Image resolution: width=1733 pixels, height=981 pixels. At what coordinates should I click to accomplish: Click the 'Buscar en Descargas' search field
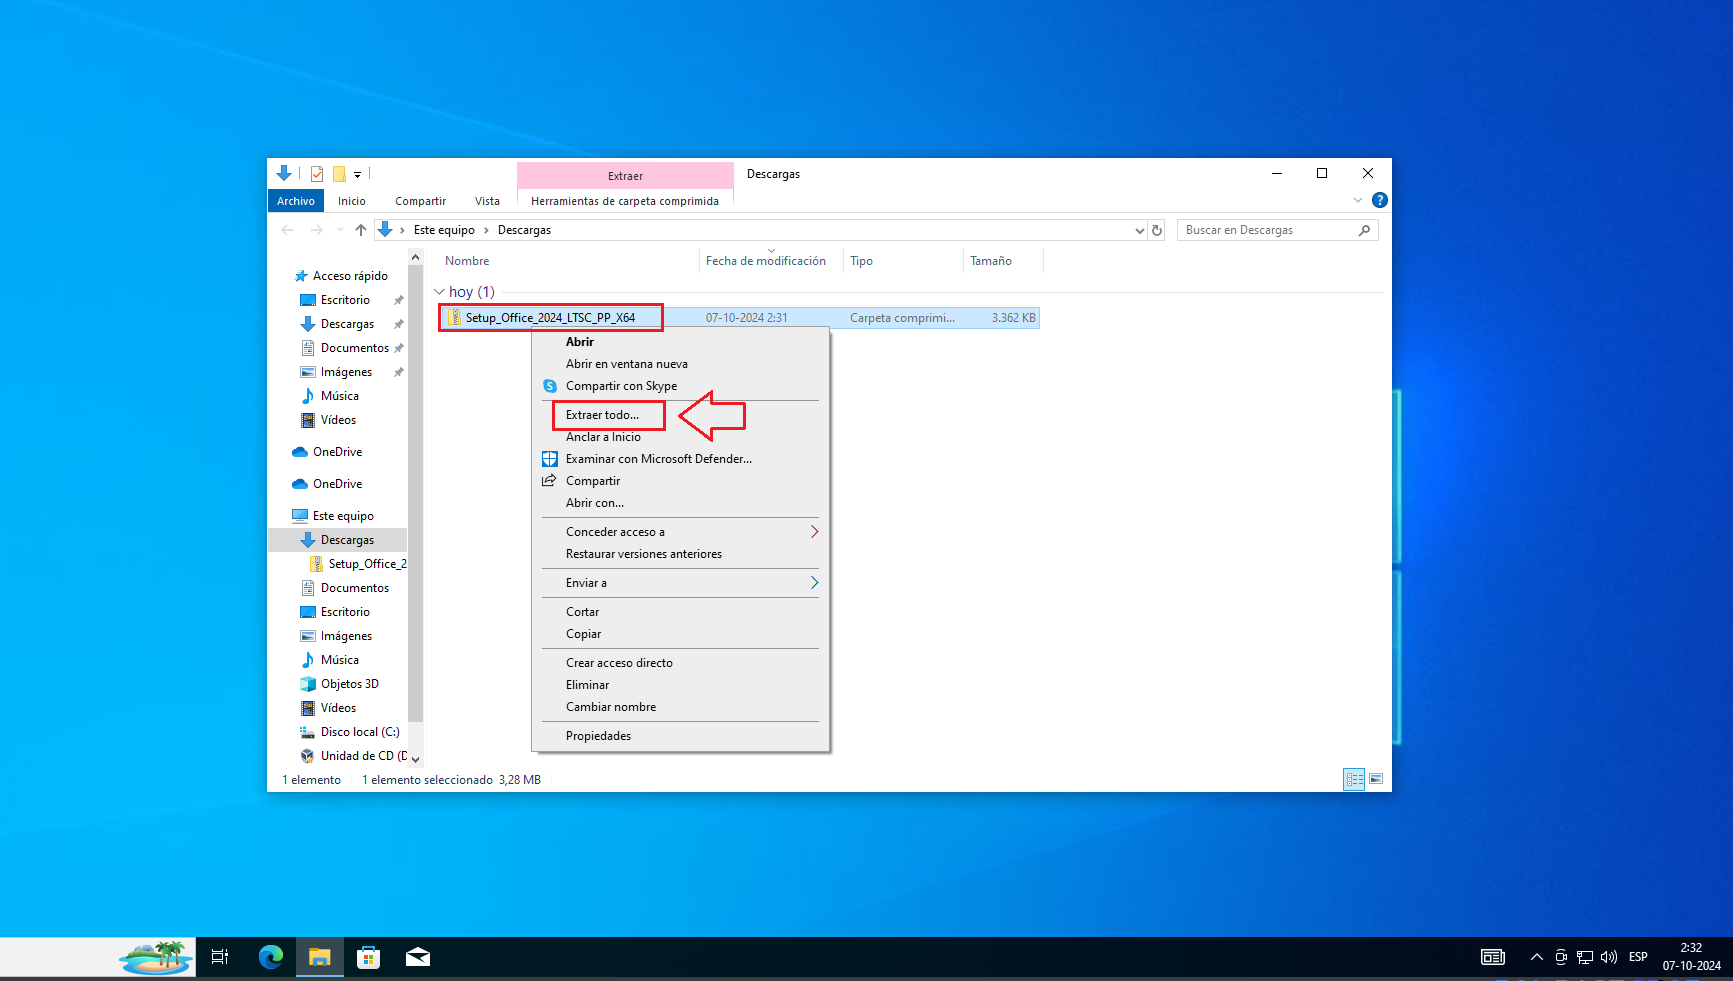point(1266,230)
